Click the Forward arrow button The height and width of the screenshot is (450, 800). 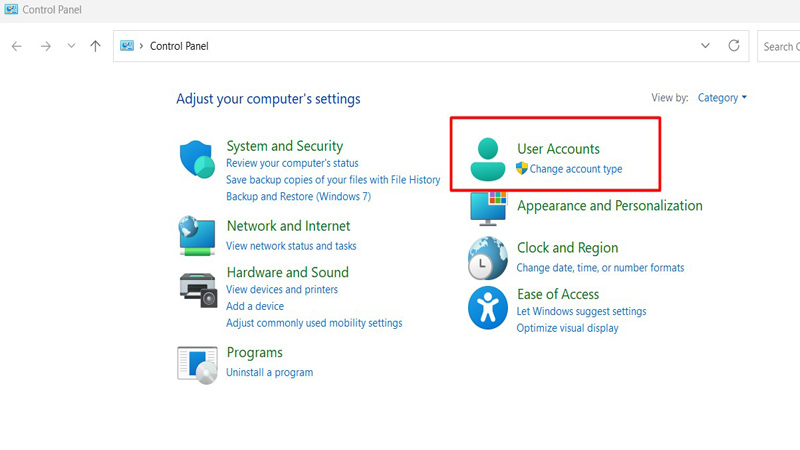coord(45,46)
